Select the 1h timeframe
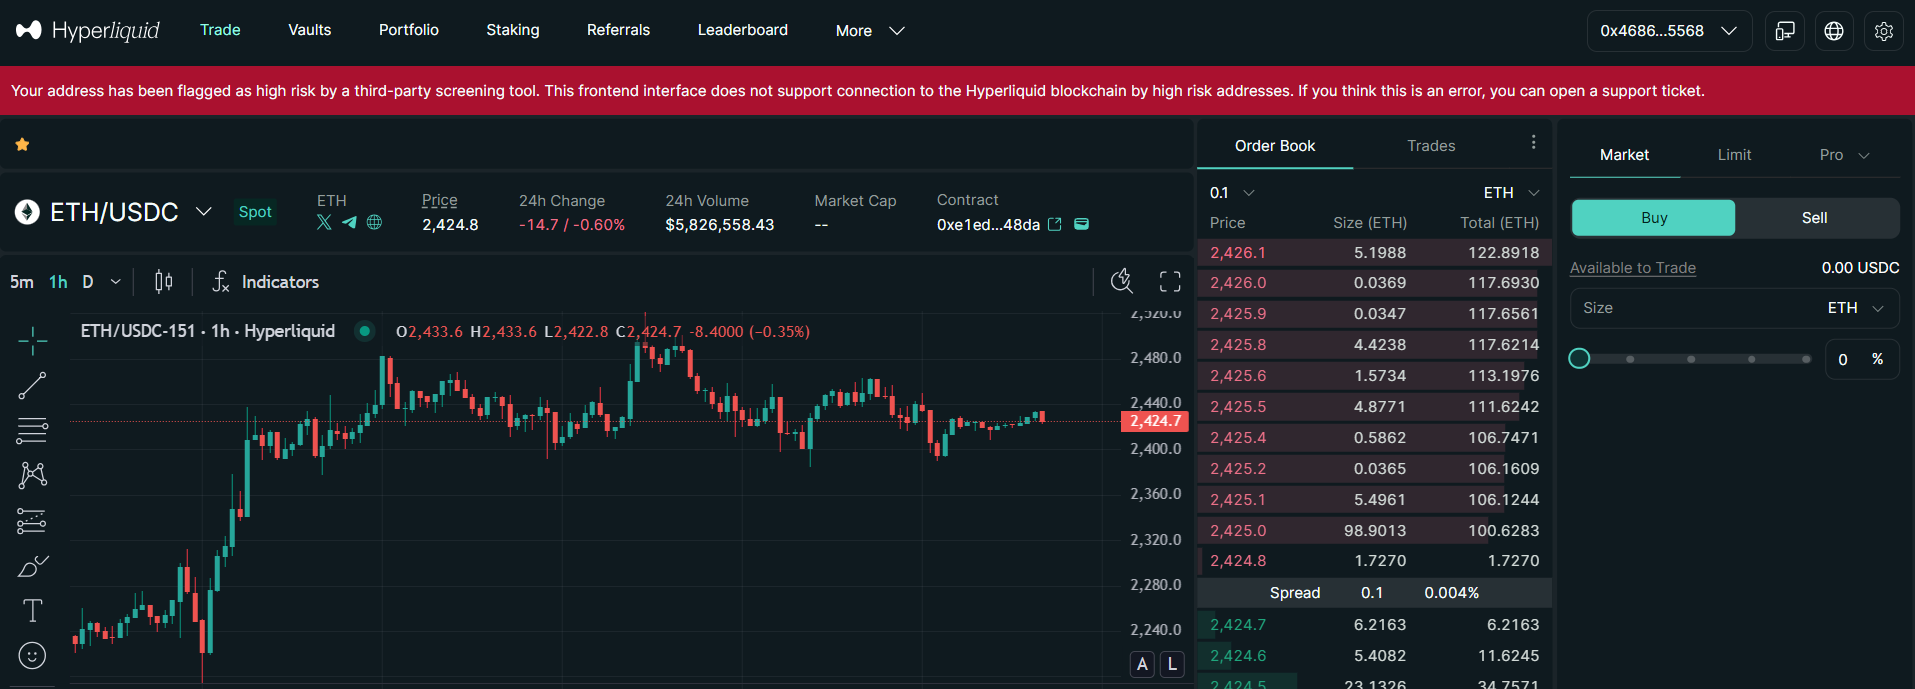 58,282
